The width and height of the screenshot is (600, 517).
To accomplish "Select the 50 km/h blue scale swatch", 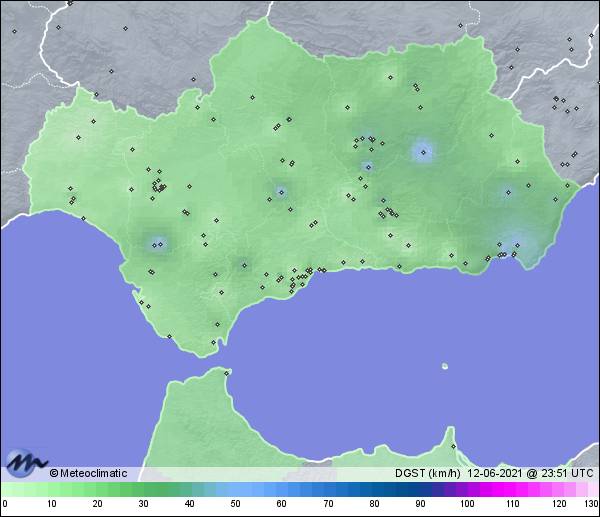I will pyautogui.click(x=236, y=488).
